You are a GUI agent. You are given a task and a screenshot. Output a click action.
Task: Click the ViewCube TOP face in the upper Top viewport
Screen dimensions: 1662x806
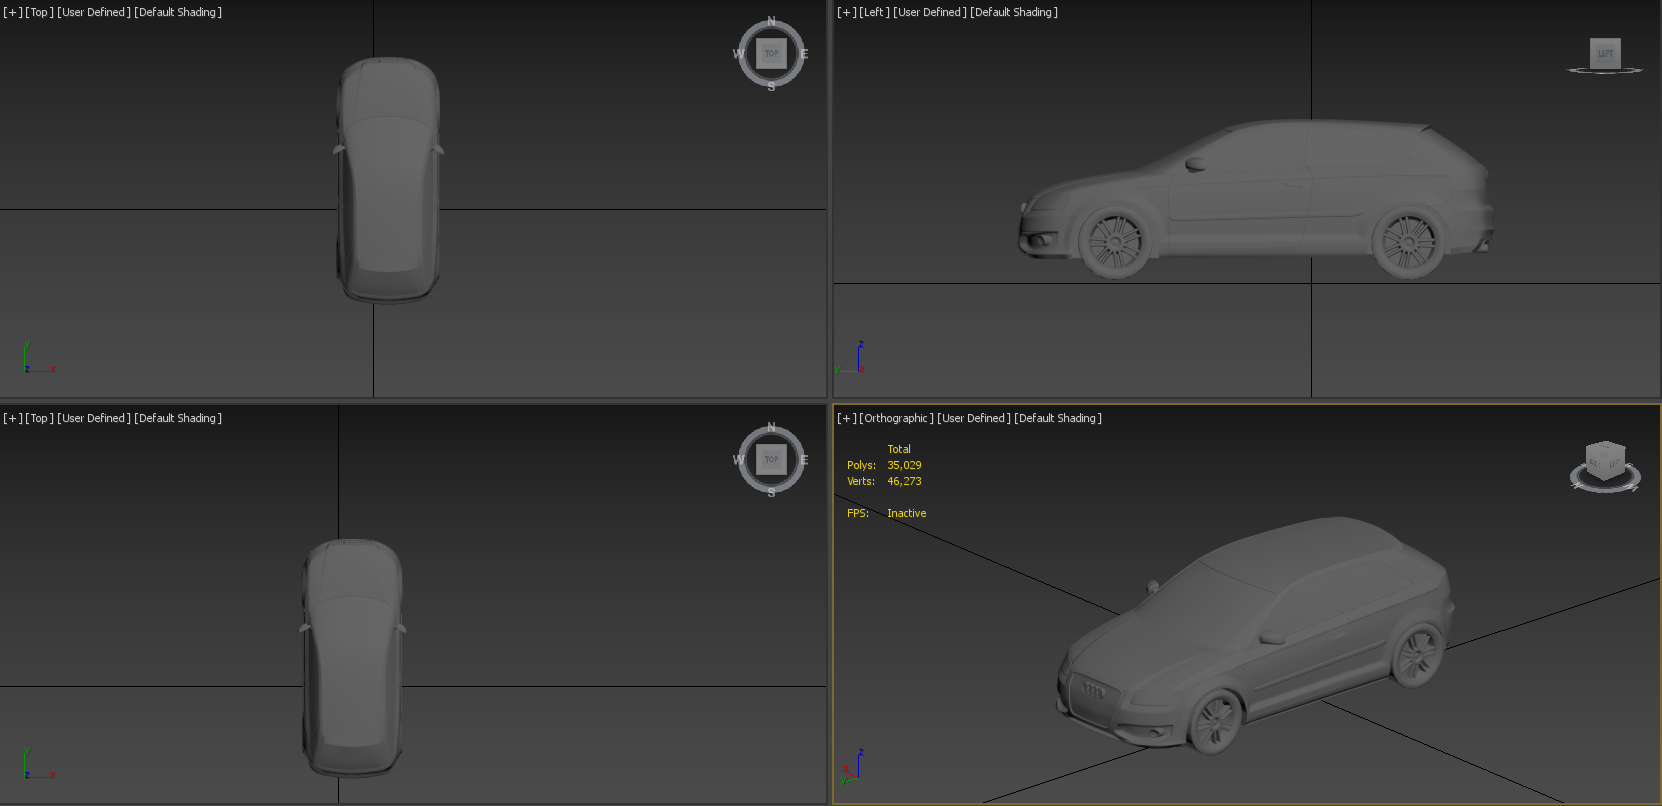point(771,54)
